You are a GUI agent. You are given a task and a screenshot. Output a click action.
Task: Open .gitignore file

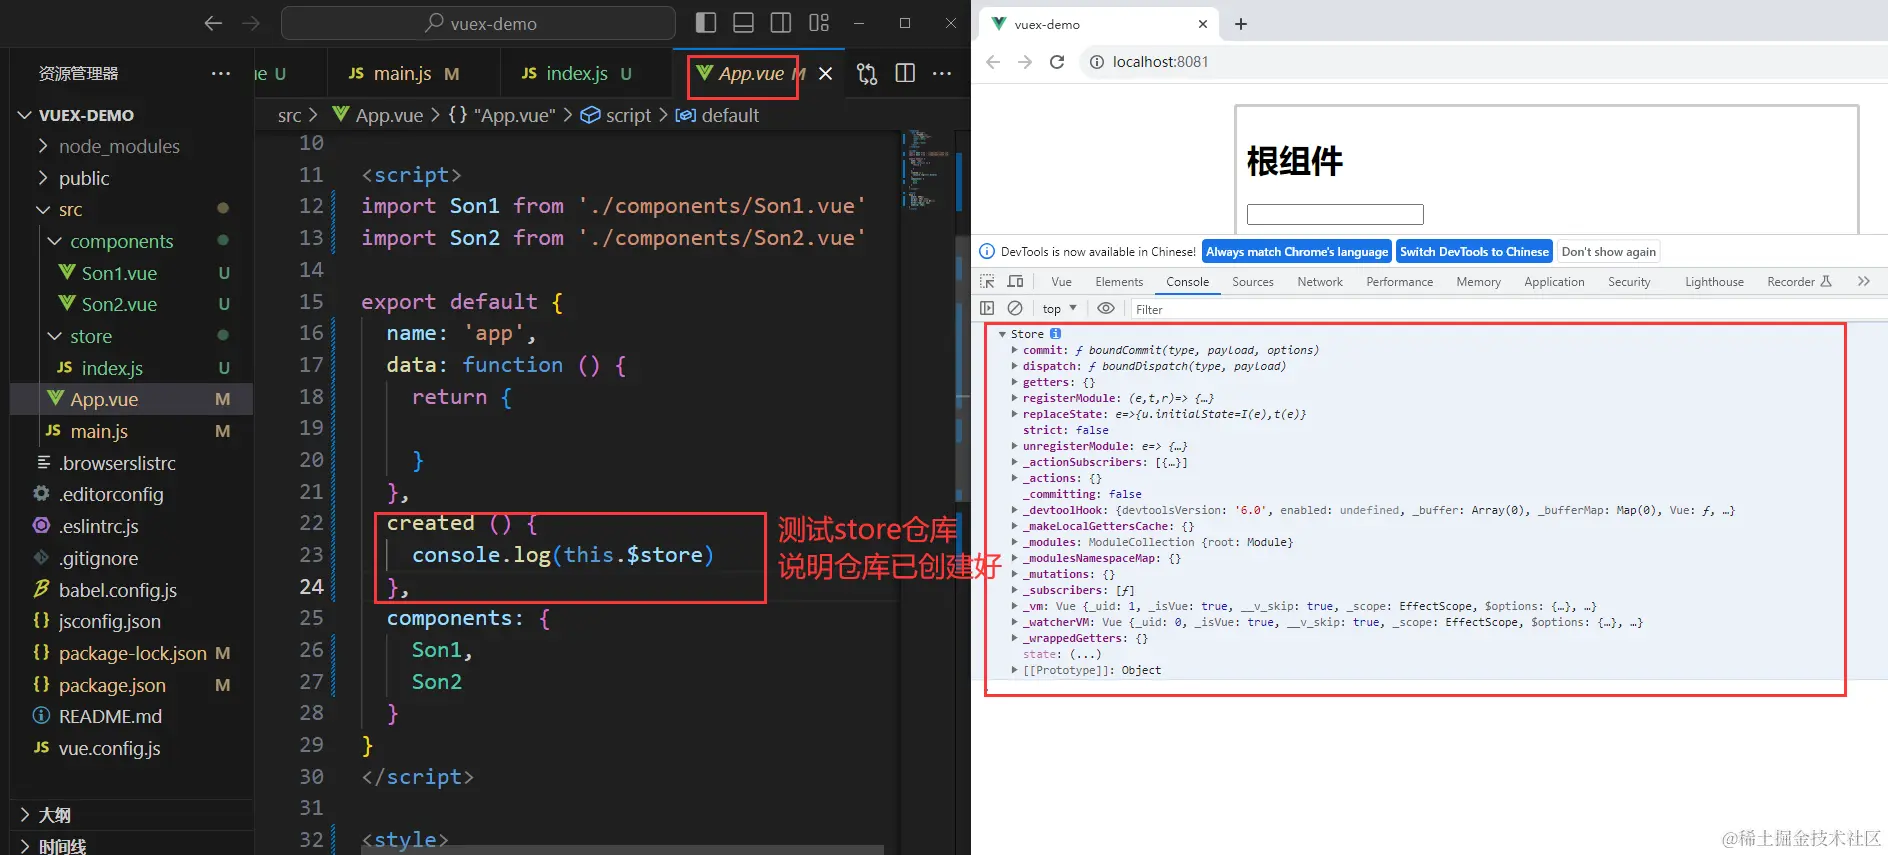pos(98,558)
